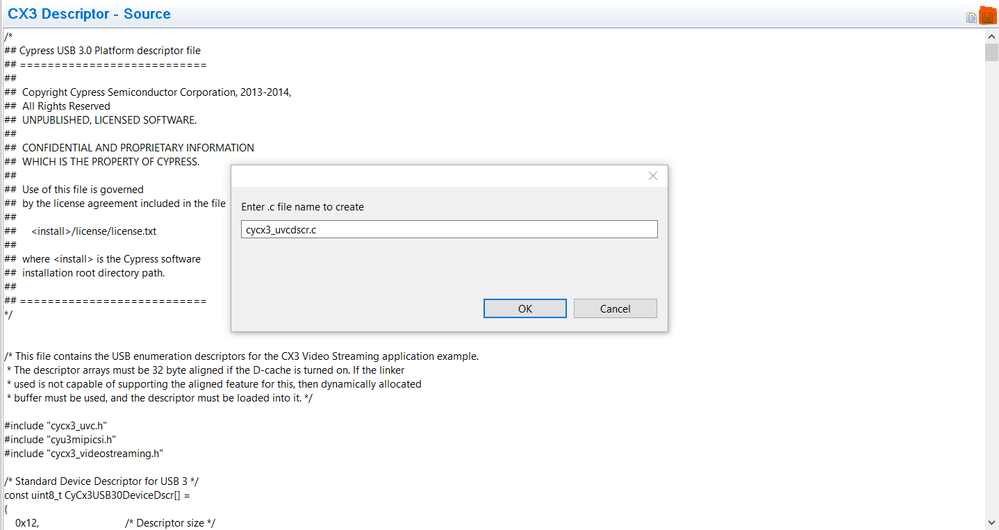Click the 'Enter .c file name to create' label
Viewport: 999px width, 530px height.
(x=303, y=207)
